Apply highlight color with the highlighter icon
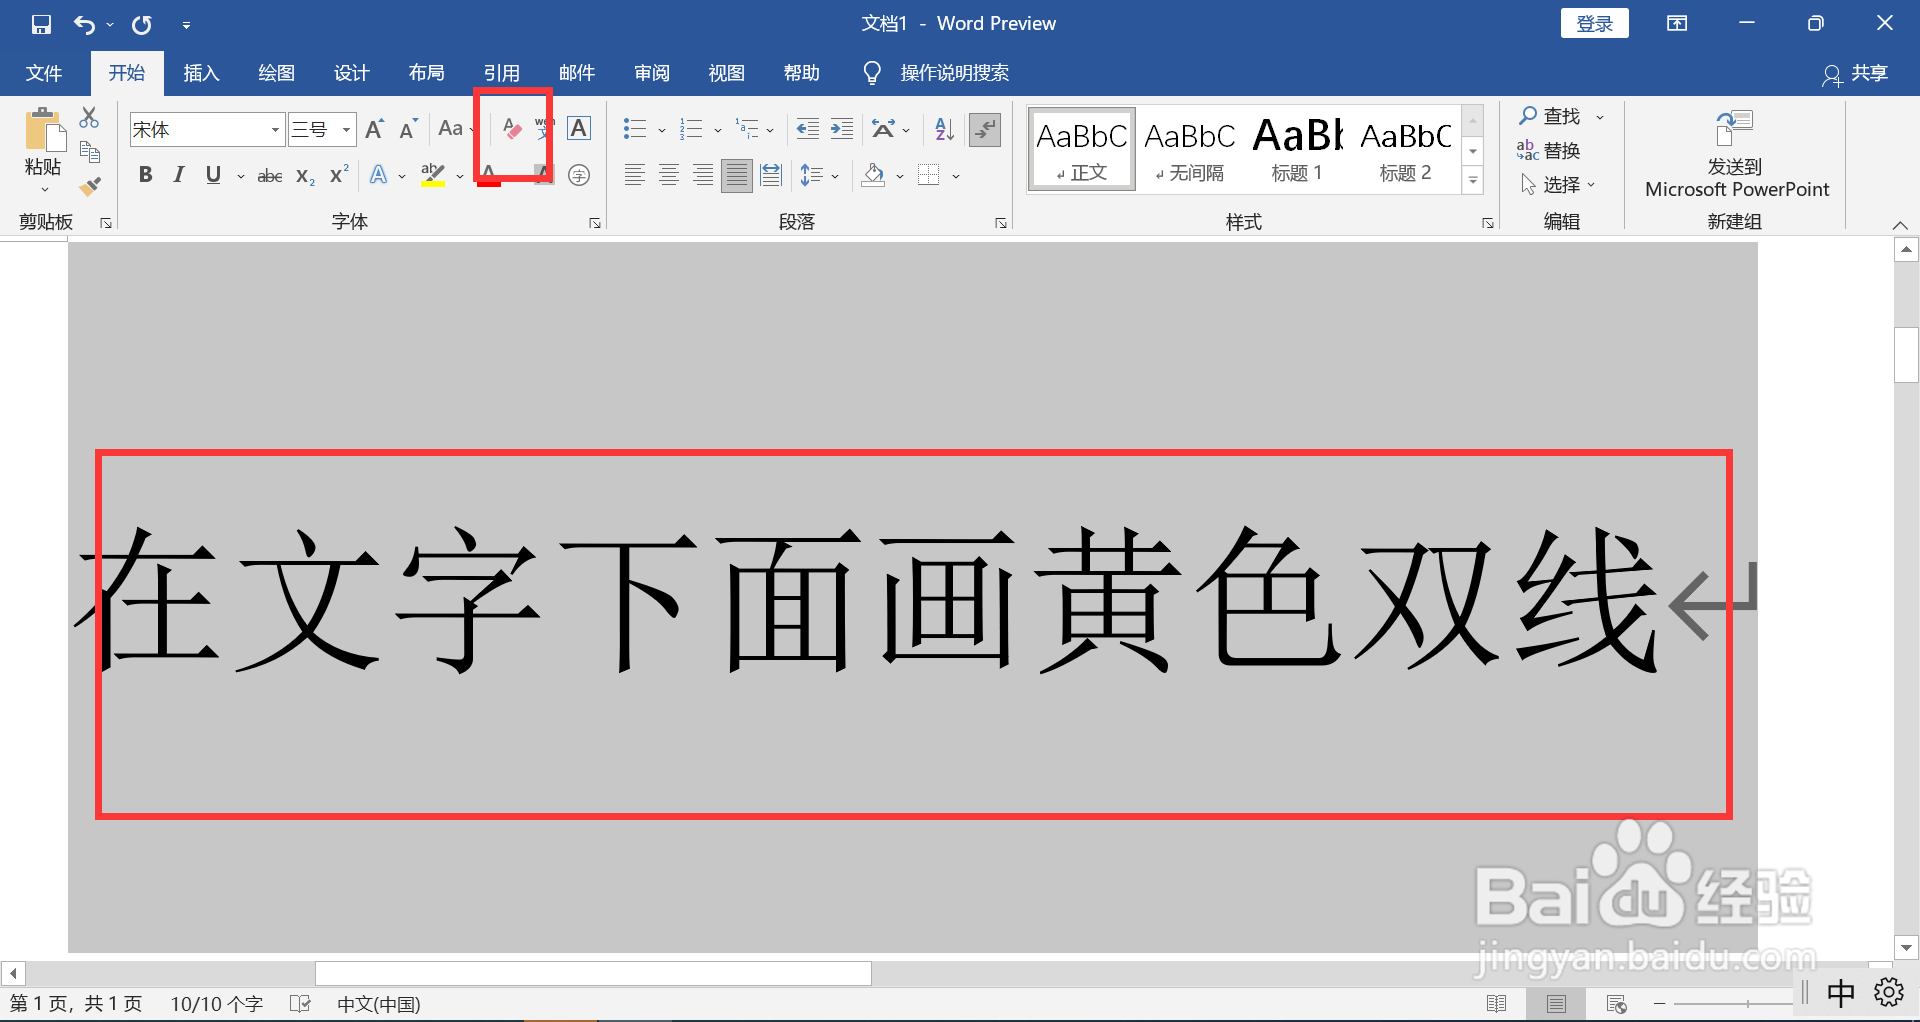 pos(432,176)
